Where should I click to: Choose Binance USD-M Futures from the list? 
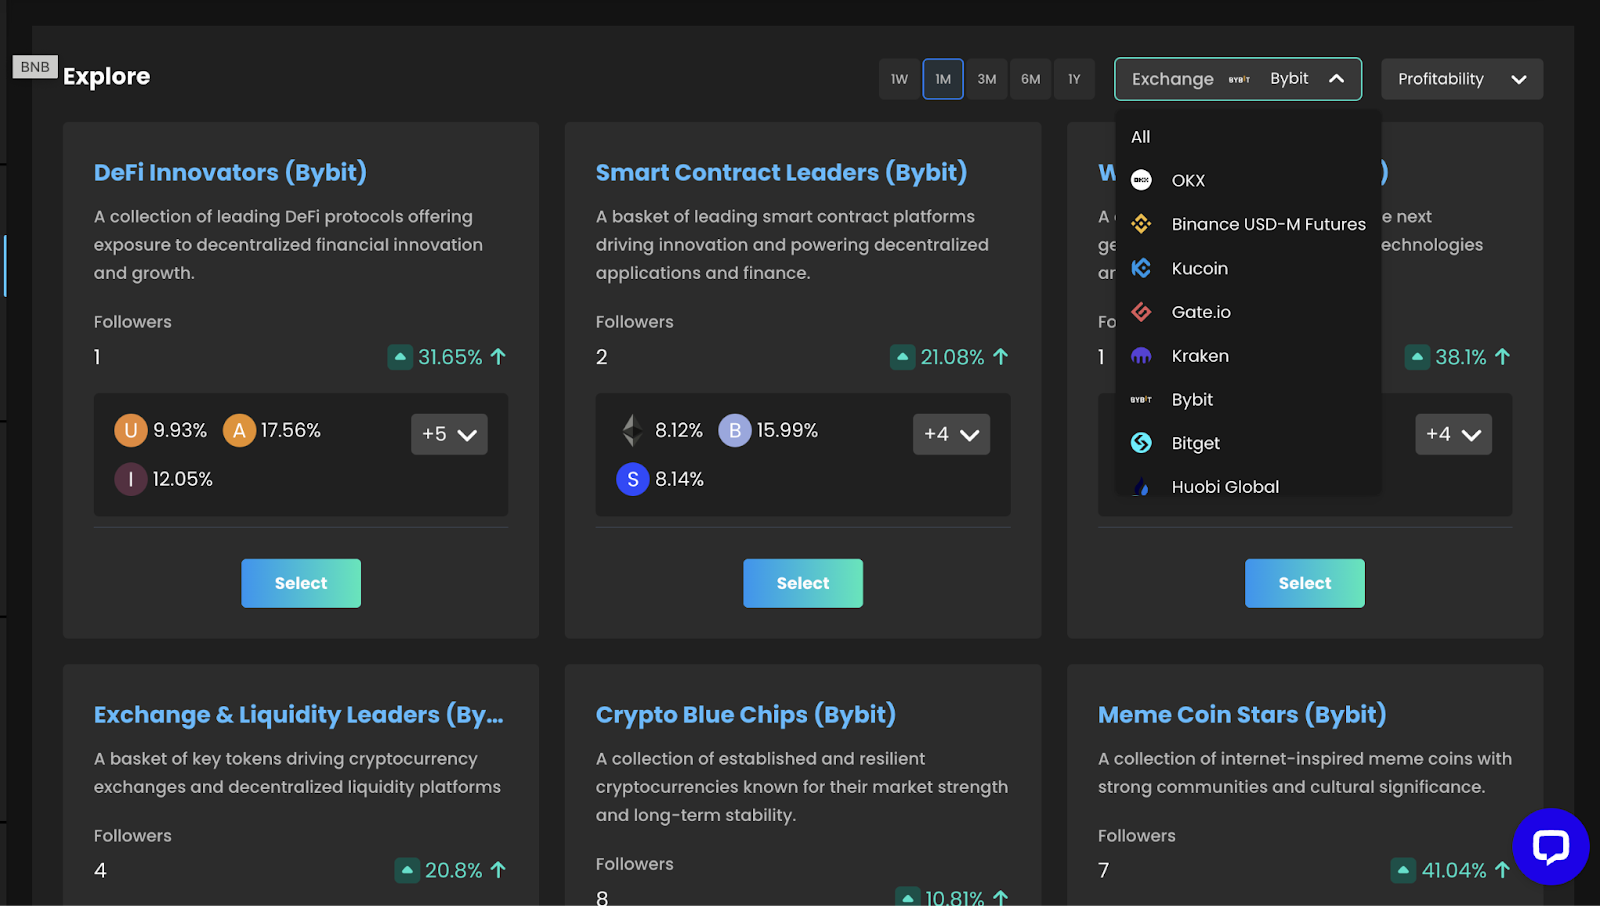click(x=1248, y=224)
